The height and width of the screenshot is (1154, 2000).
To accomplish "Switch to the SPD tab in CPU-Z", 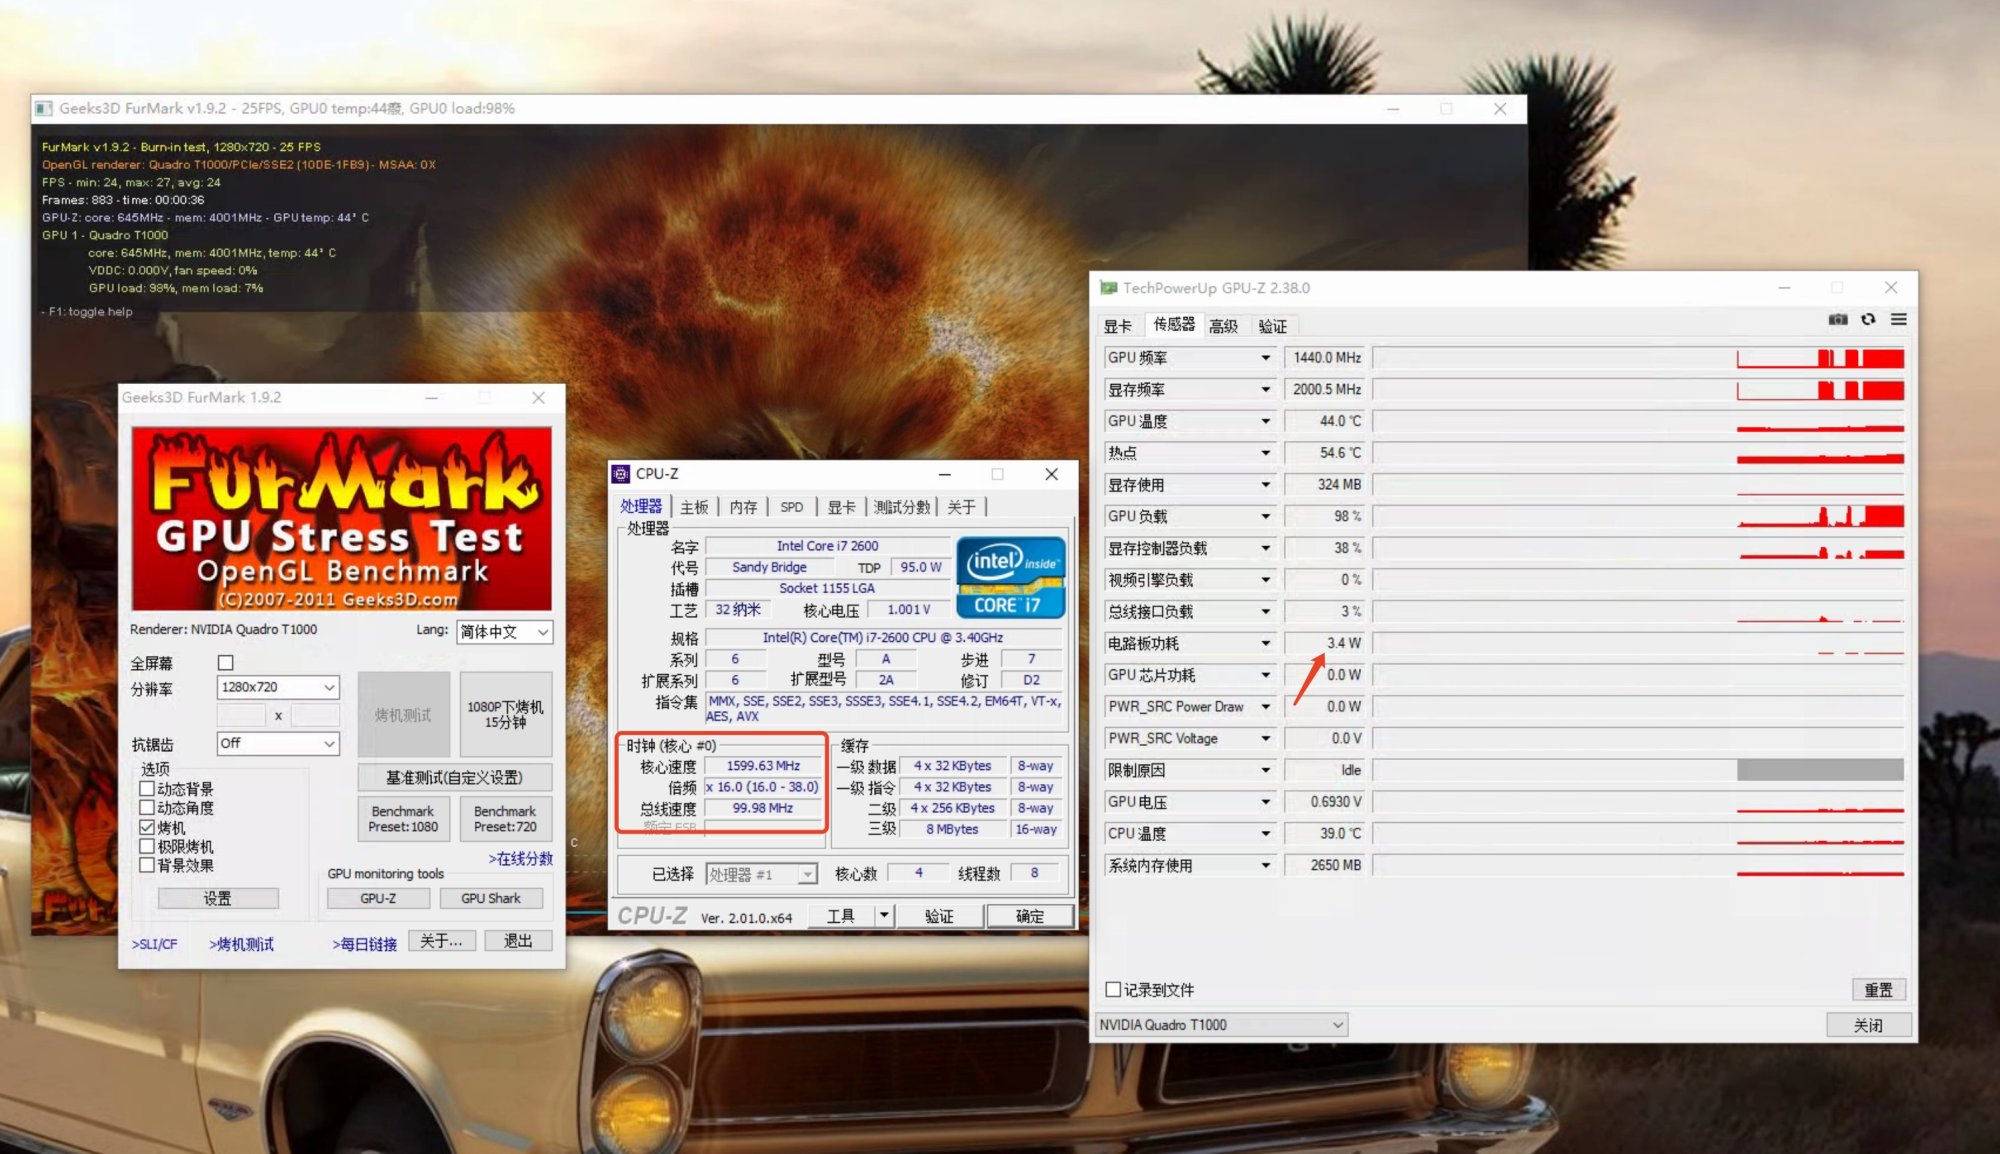I will pyautogui.click(x=792, y=507).
